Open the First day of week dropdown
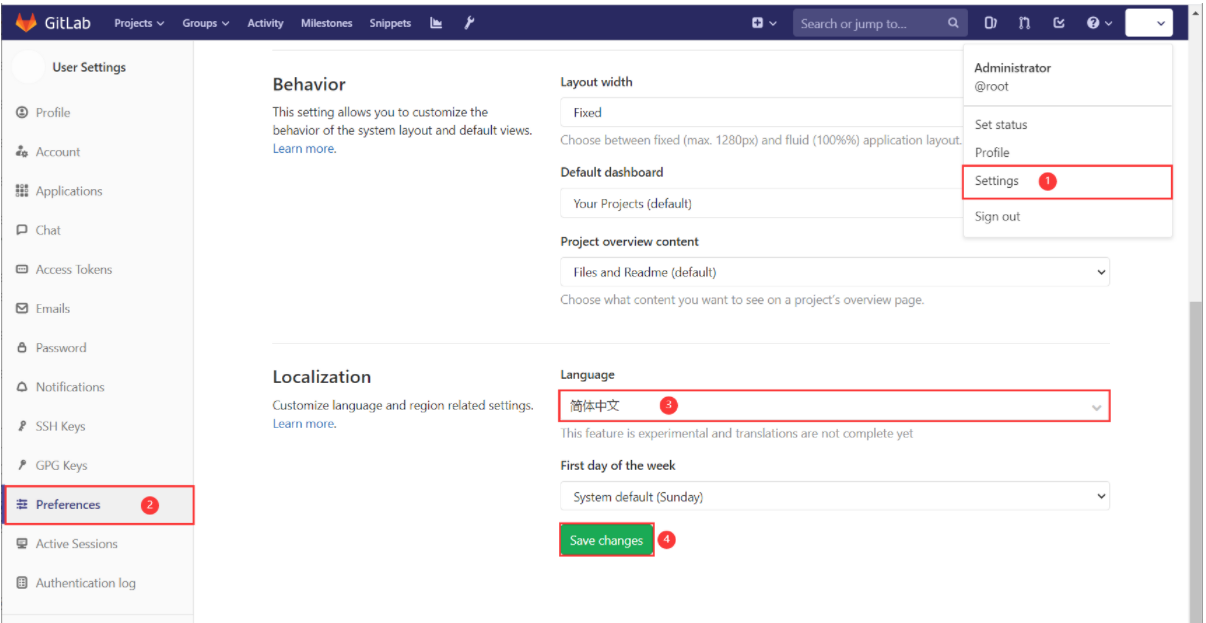This screenshot has width=1206, height=623. (835, 497)
